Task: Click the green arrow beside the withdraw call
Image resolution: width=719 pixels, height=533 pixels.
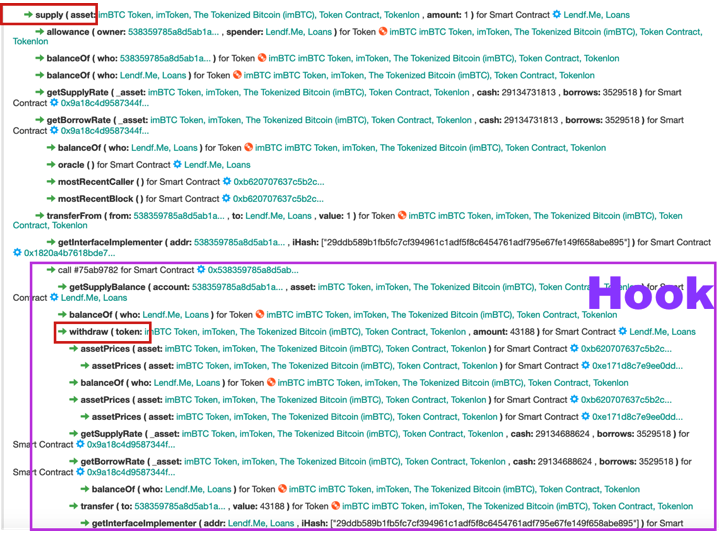Action: [x=63, y=331]
